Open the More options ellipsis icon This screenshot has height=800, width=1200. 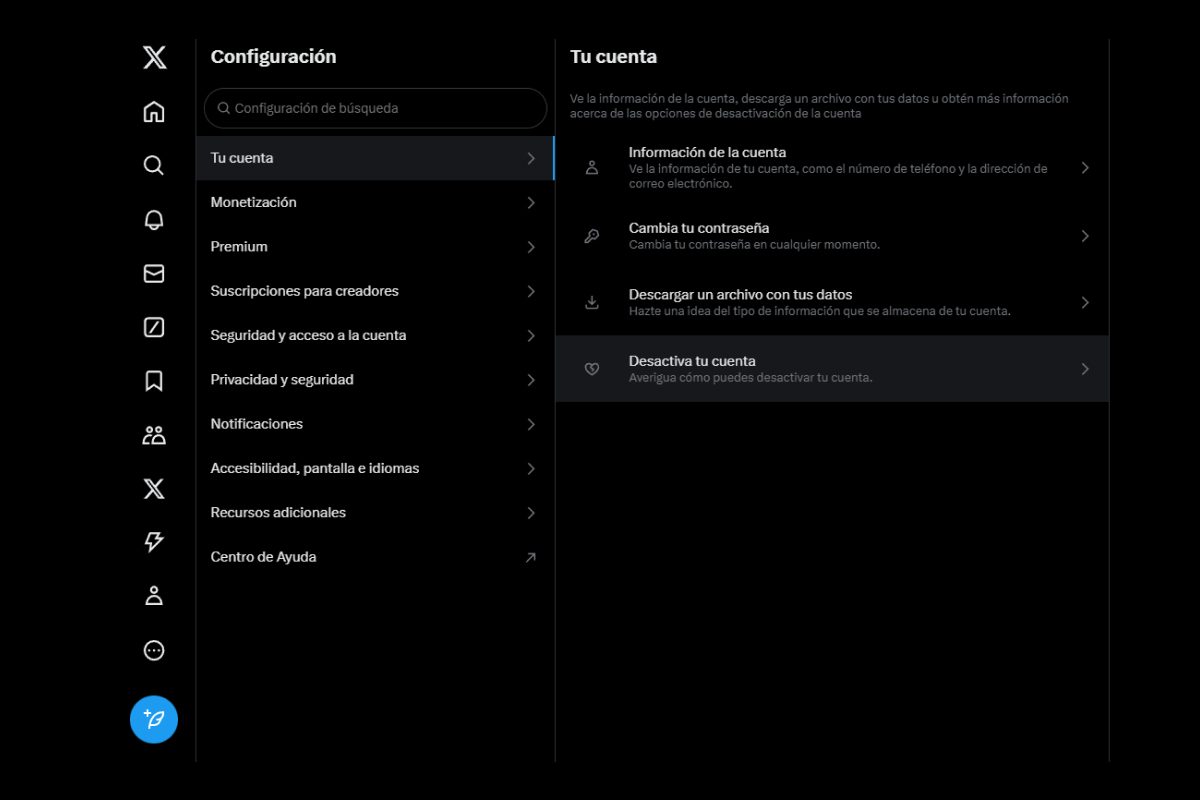coord(153,650)
